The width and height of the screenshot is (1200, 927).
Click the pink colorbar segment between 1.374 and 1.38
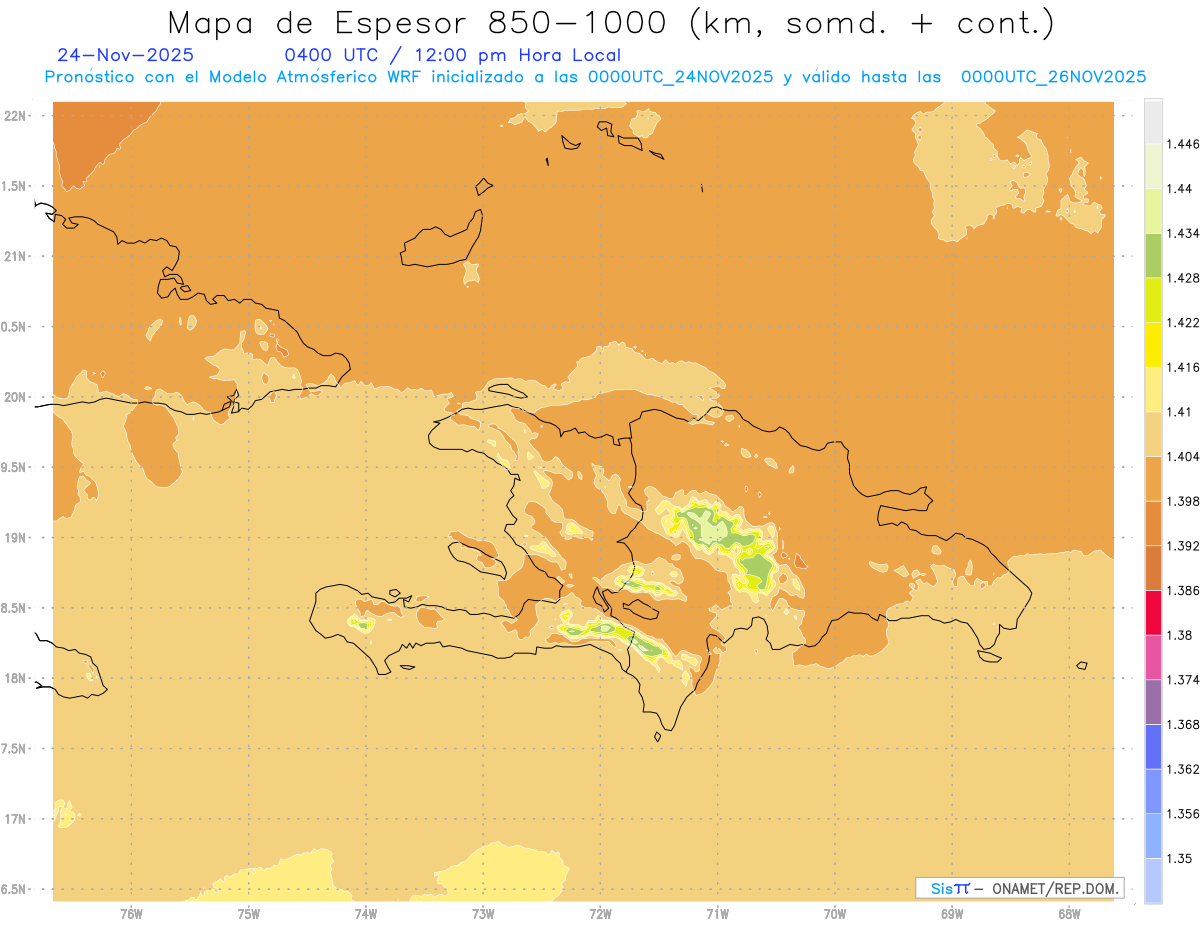1153,657
